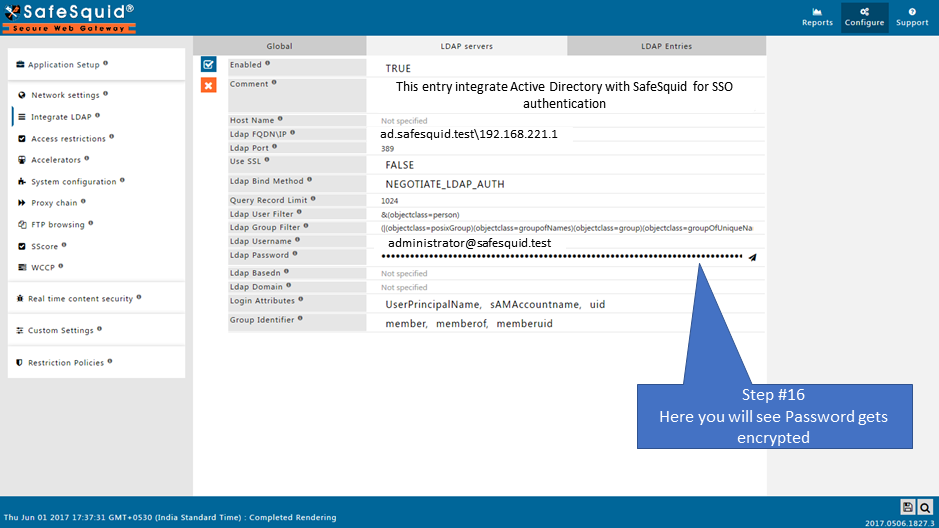Screen dimensions: 939x528
Task: Open Accelerators in the sidebar
Action: pyautogui.click(x=56, y=160)
